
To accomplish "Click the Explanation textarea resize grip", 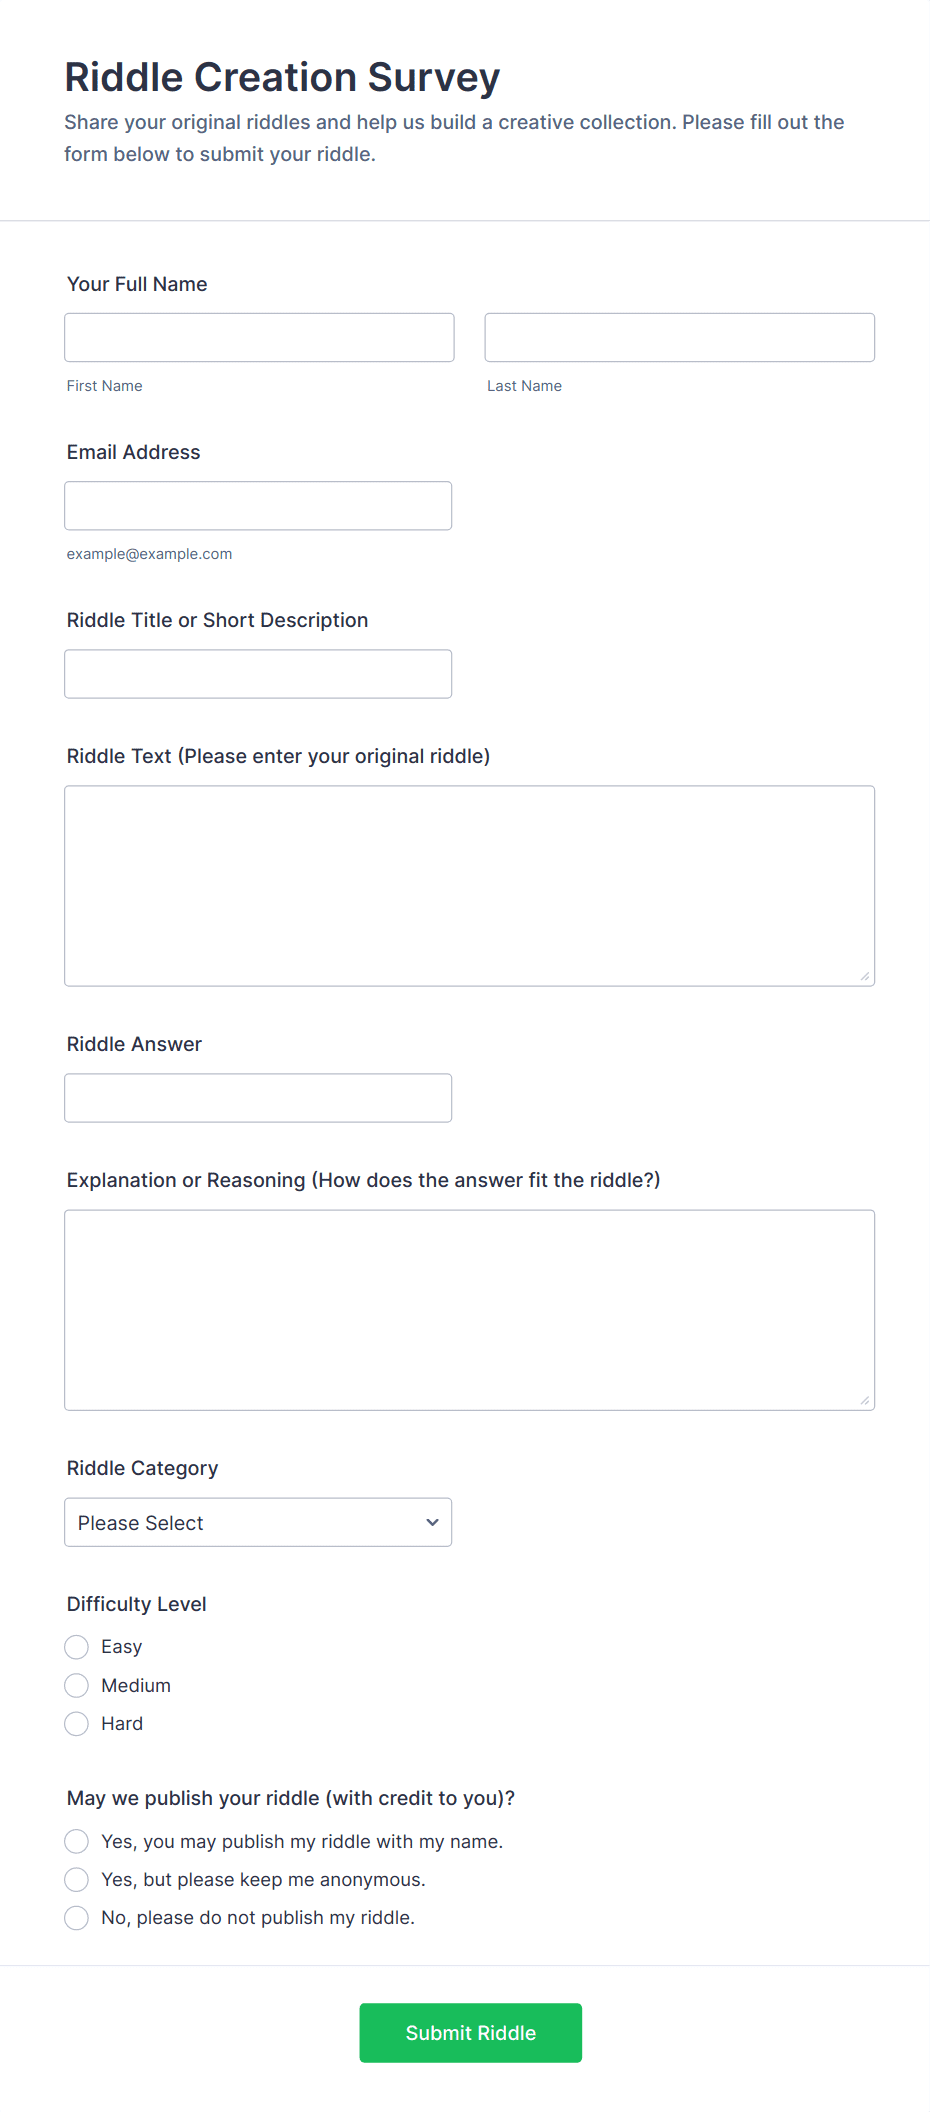I will [866, 1401].
